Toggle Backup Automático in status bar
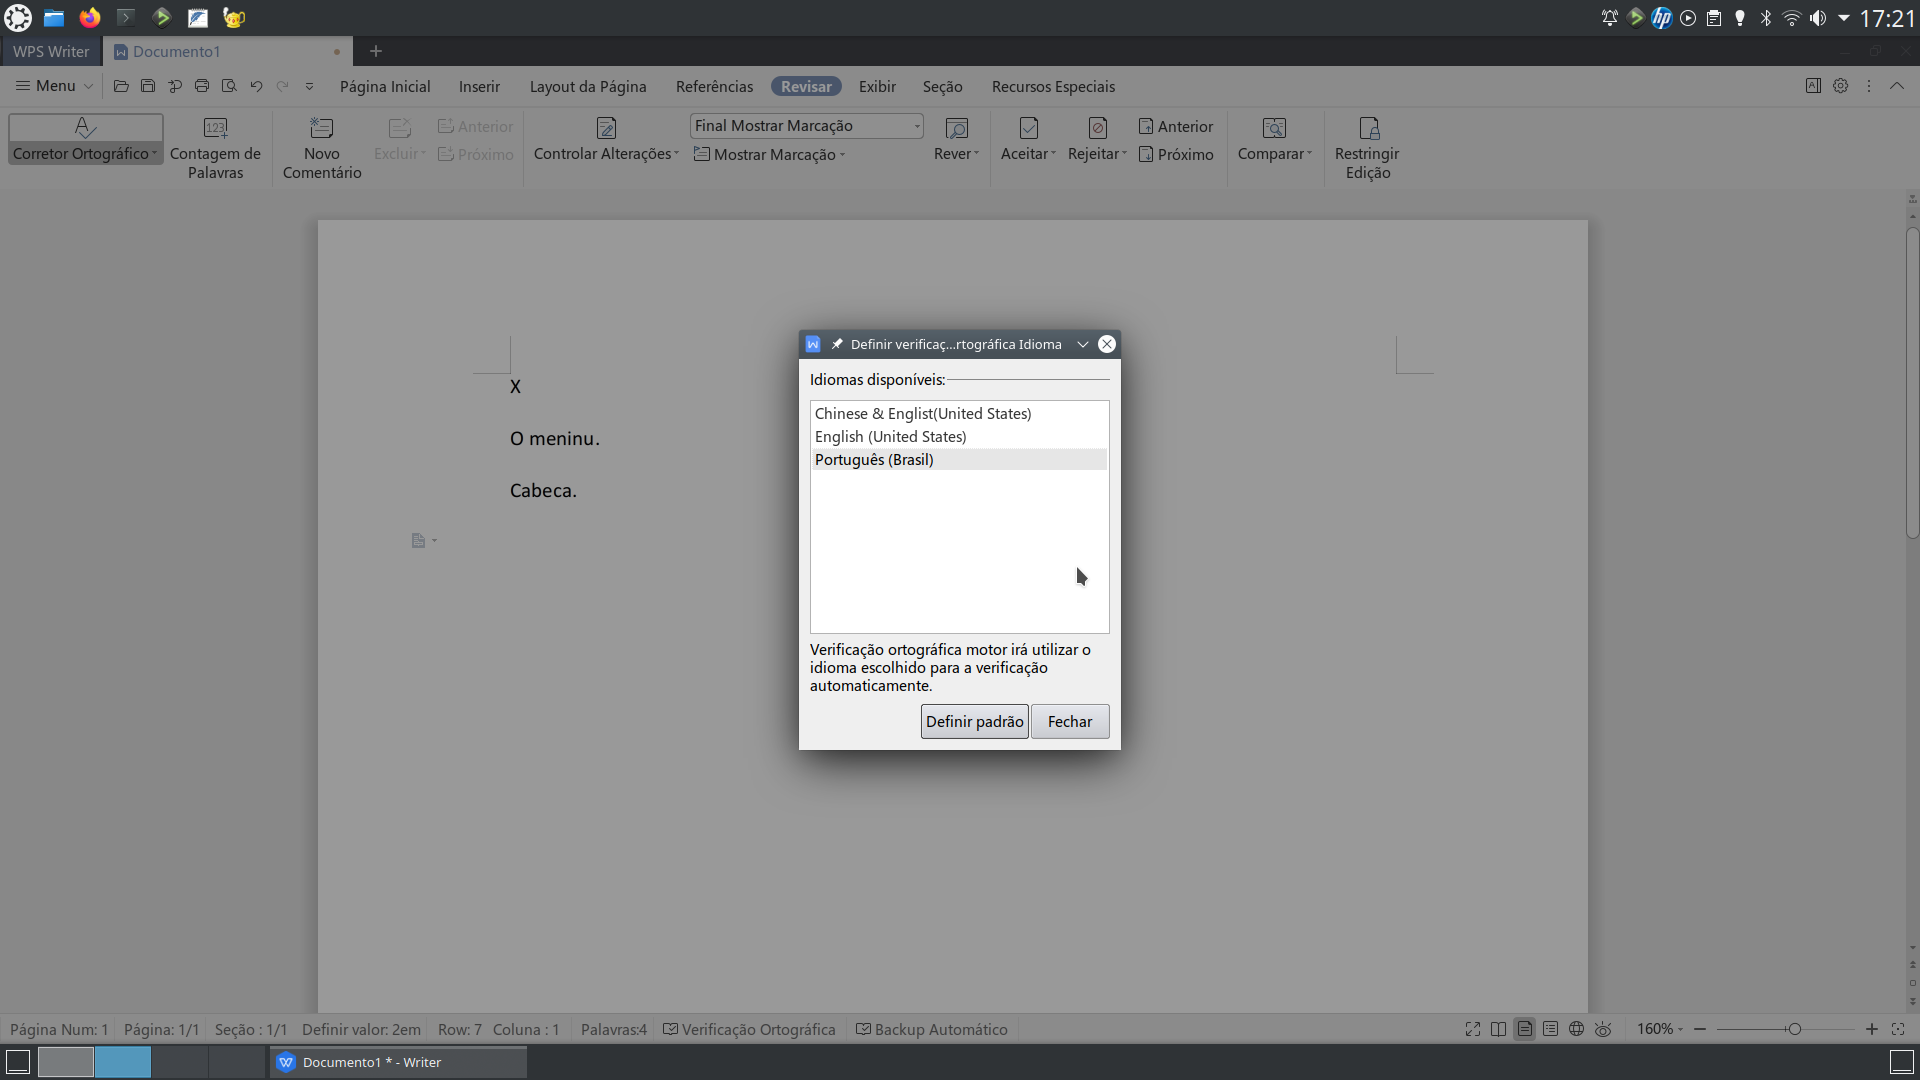The height and width of the screenshot is (1080, 1920). 932,1029
